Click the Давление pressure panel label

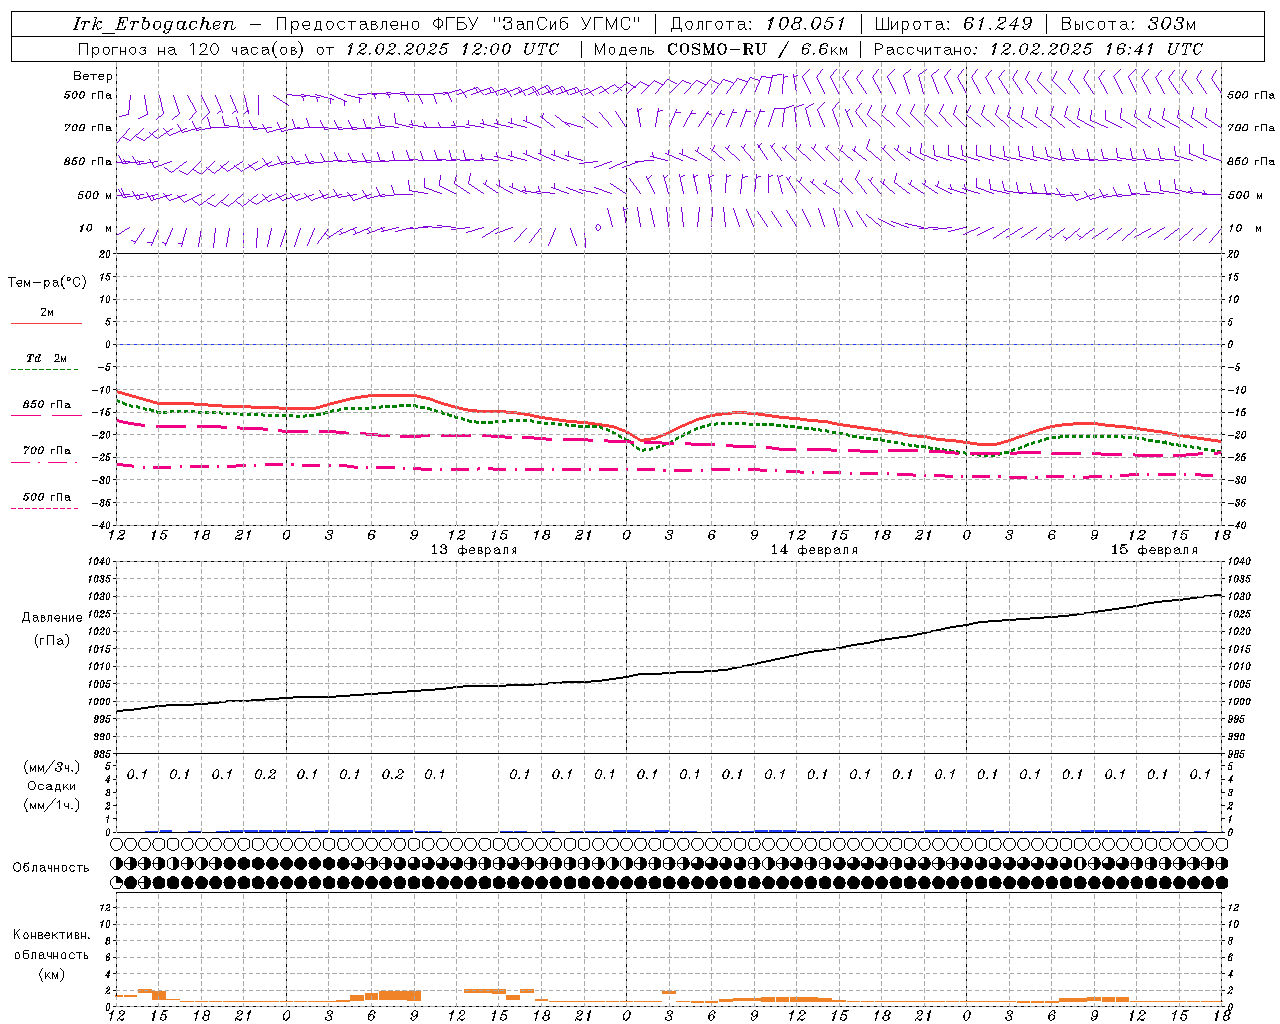52,618
